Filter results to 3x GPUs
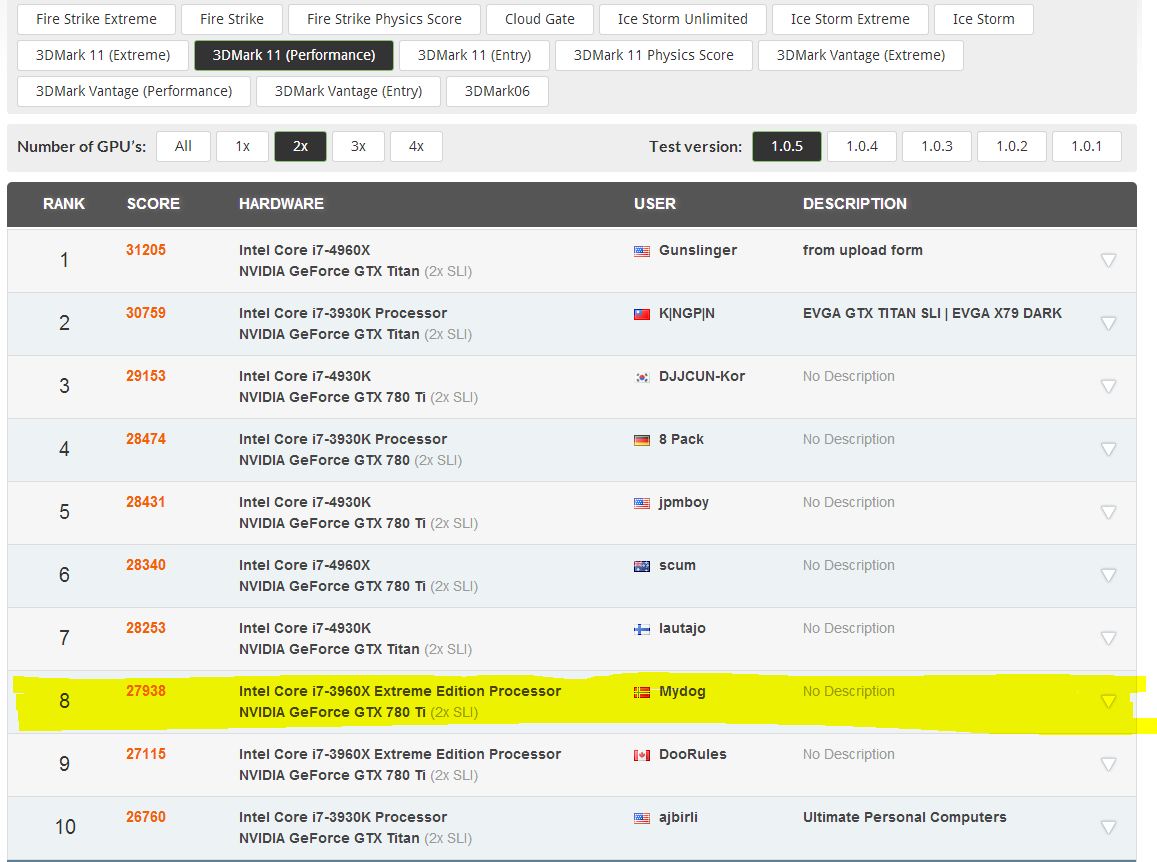1157x862 pixels. 359,146
